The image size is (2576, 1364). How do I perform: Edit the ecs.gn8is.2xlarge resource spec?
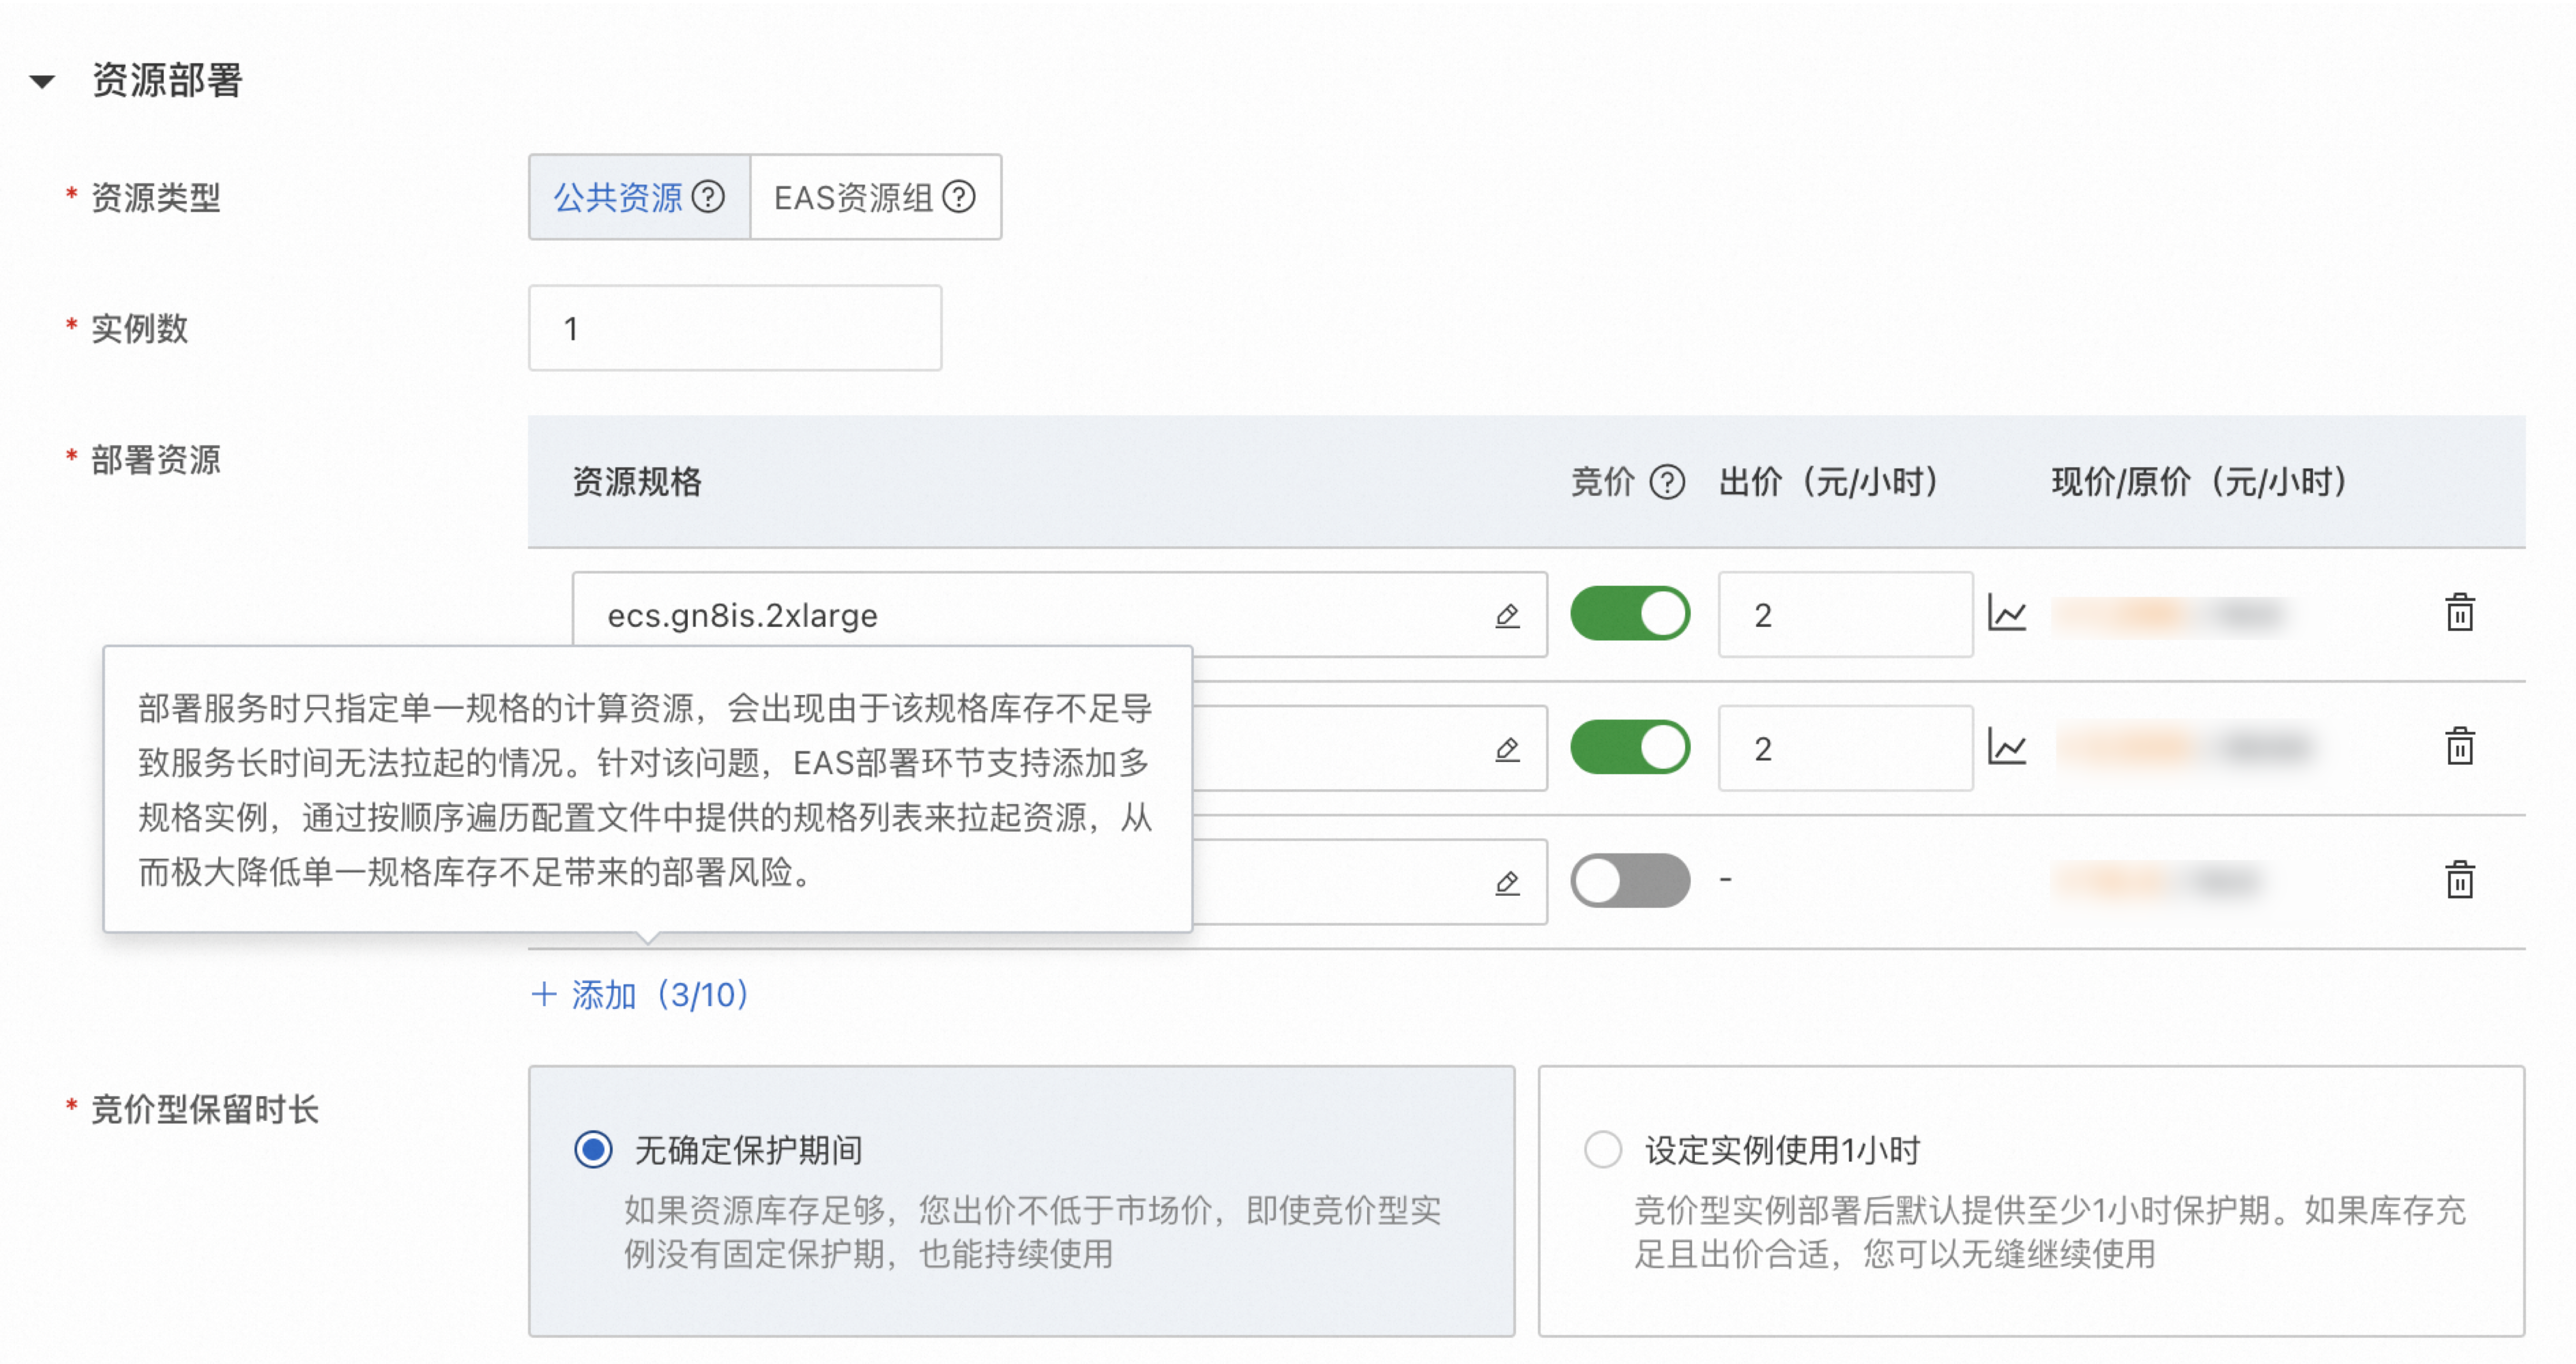point(1507,615)
